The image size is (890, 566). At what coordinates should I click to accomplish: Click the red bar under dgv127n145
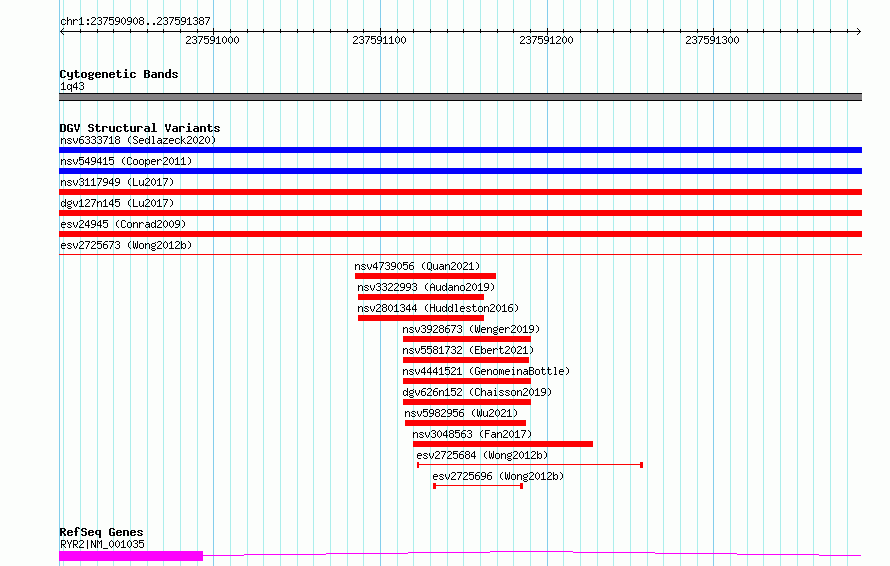[x=460, y=213]
